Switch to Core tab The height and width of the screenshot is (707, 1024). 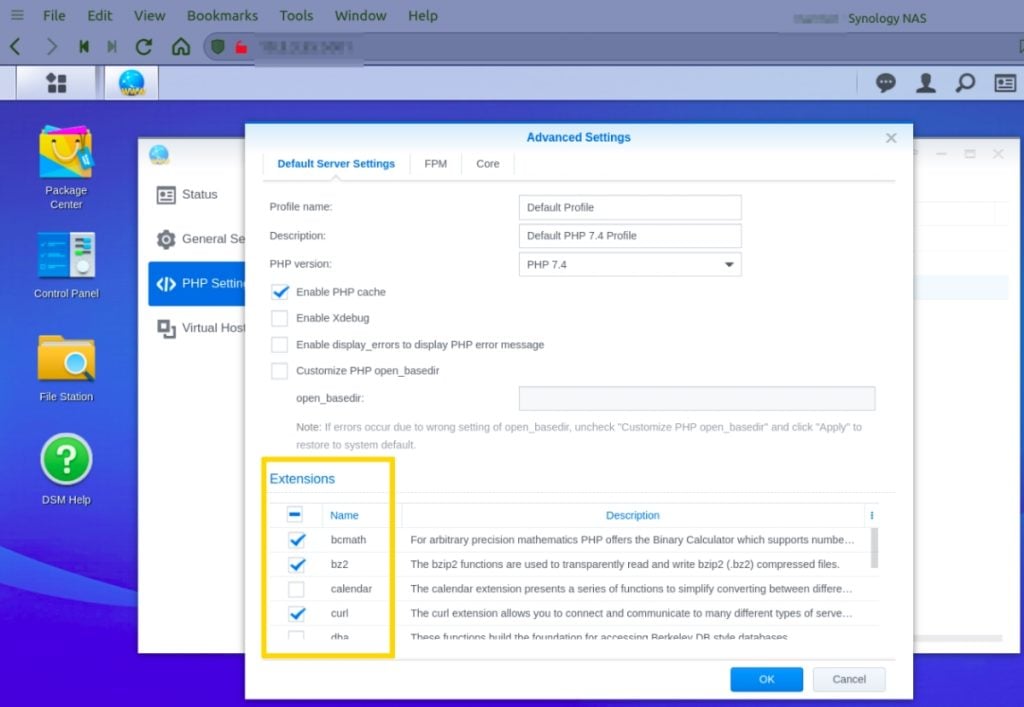click(x=487, y=164)
